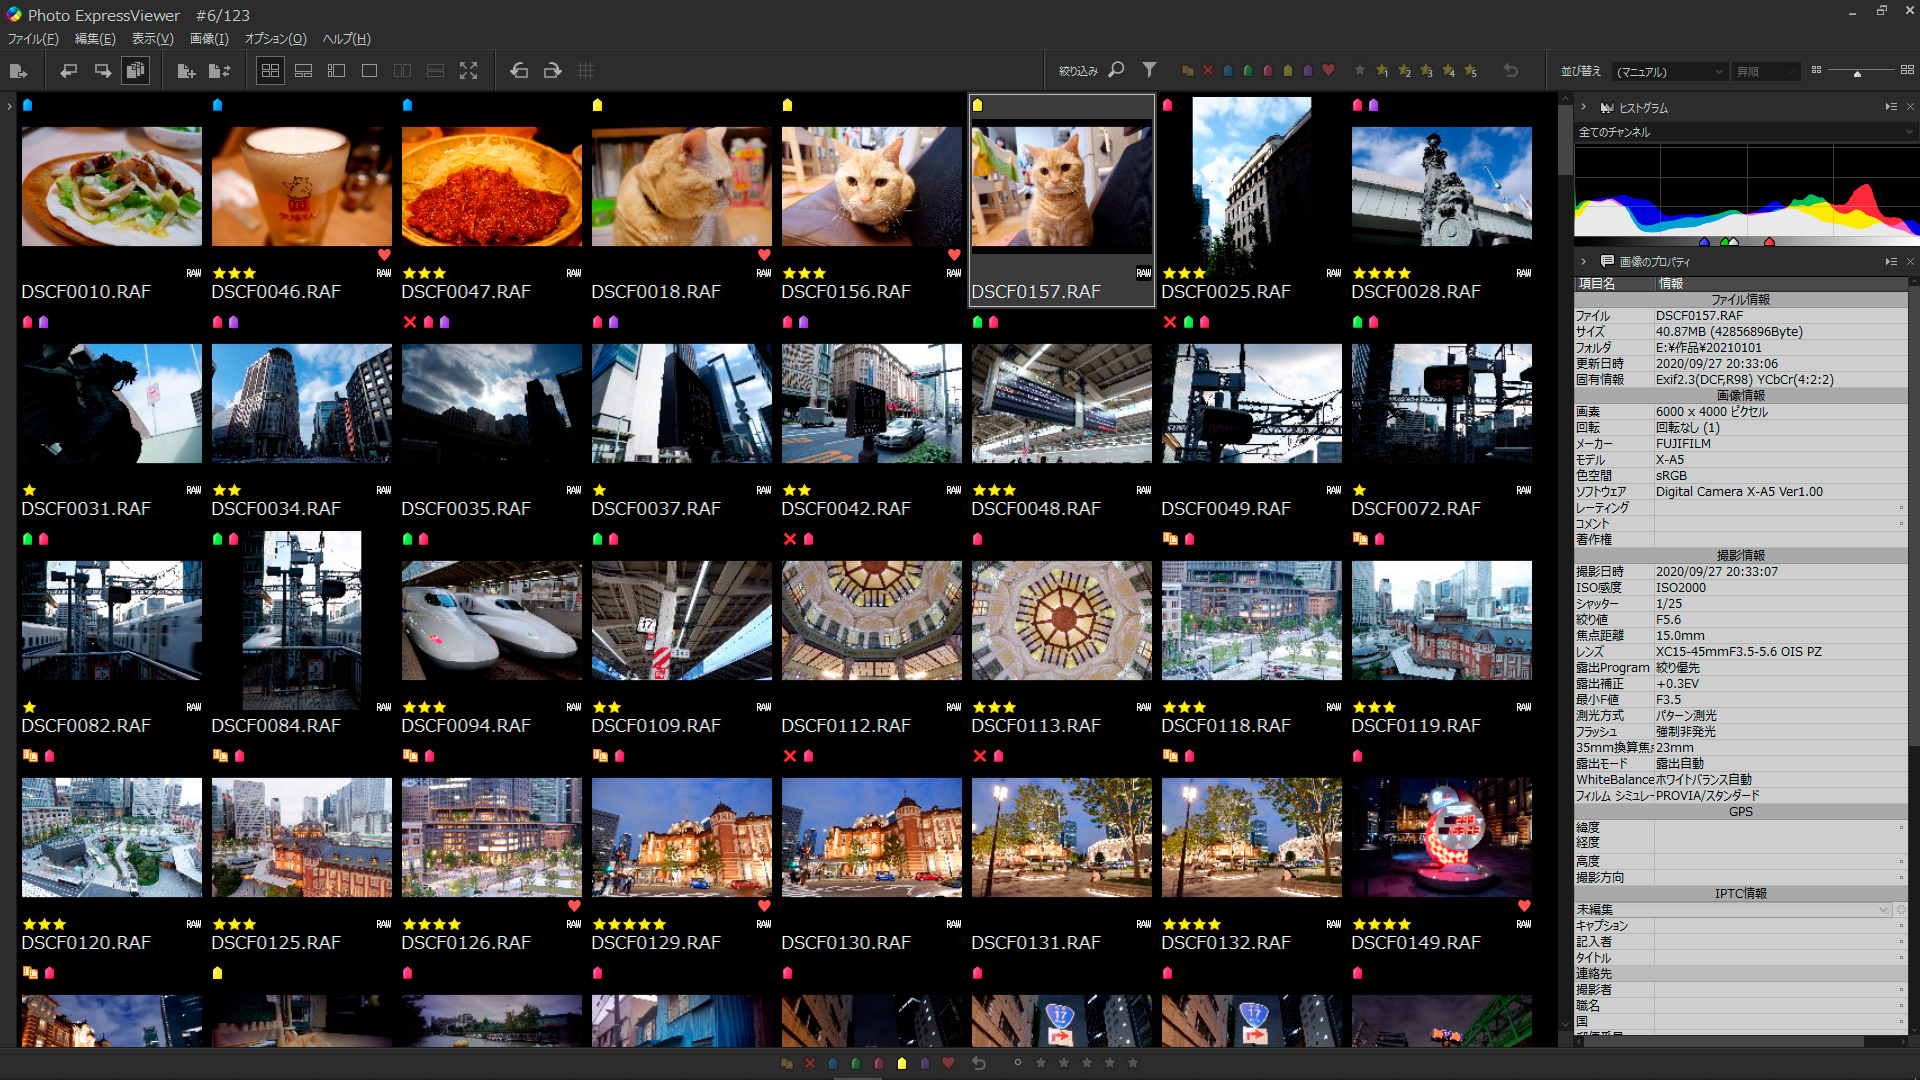
Task: Clear rating with circle in bottom bar
Action: tap(1018, 1062)
